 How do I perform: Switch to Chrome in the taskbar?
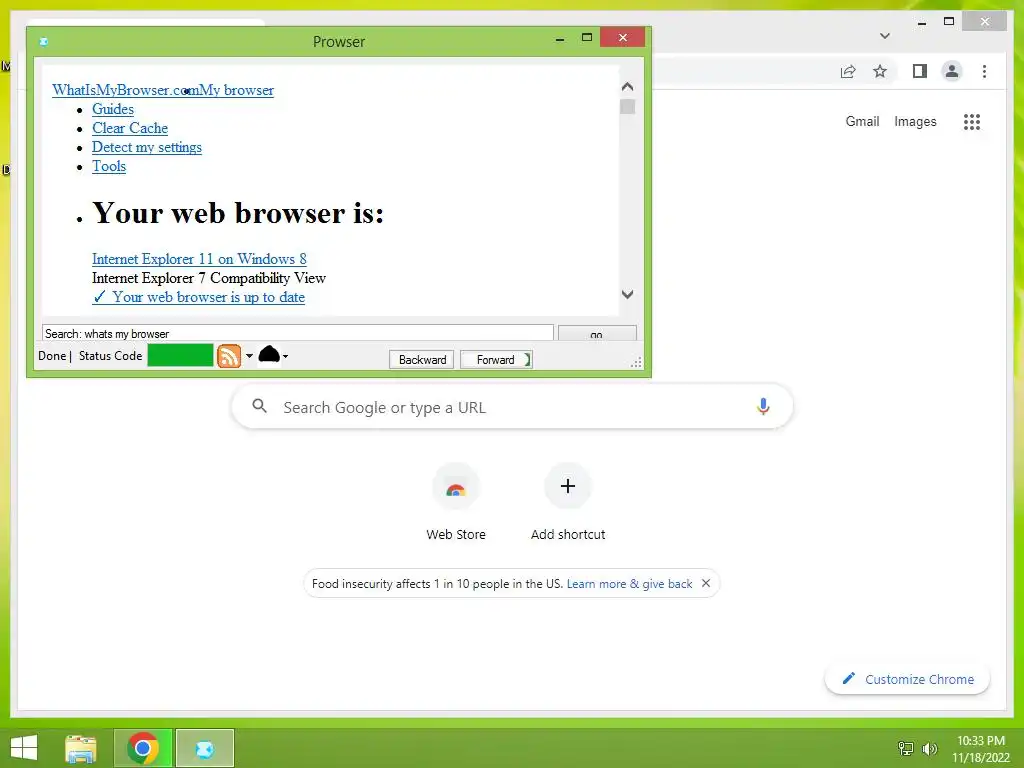coord(143,748)
